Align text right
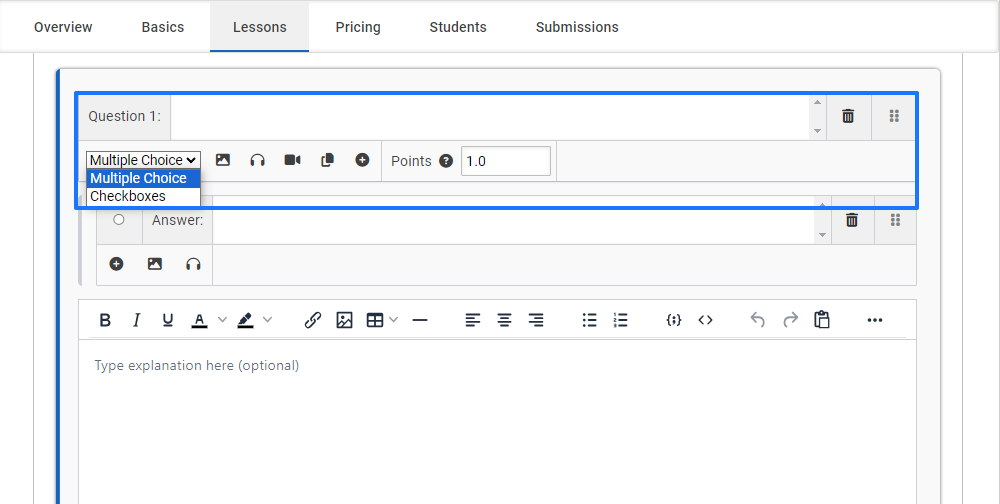The width and height of the screenshot is (1000, 504). pos(536,320)
